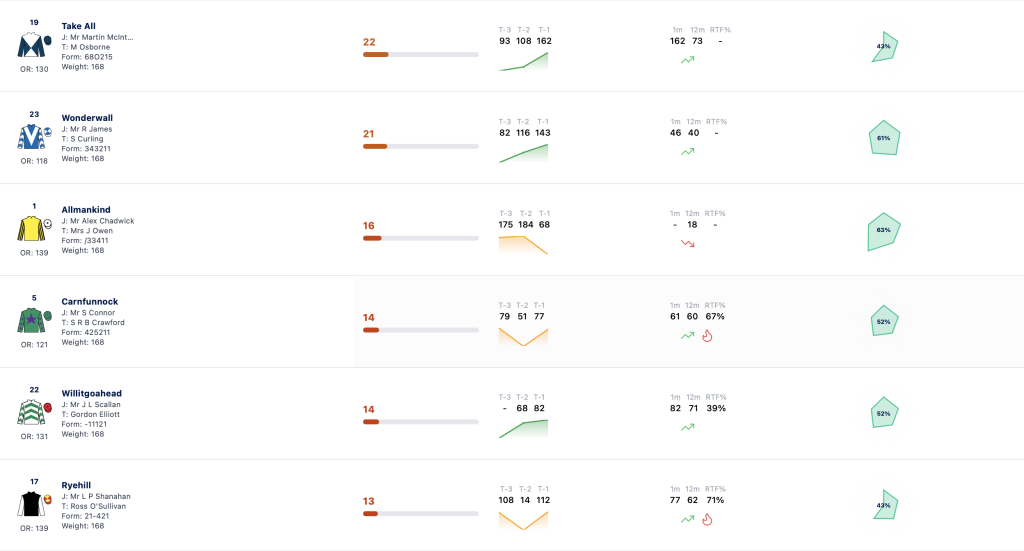The height and width of the screenshot is (551, 1024).
Task: Click Take All's score bar showing 22
Action: click(x=421, y=55)
